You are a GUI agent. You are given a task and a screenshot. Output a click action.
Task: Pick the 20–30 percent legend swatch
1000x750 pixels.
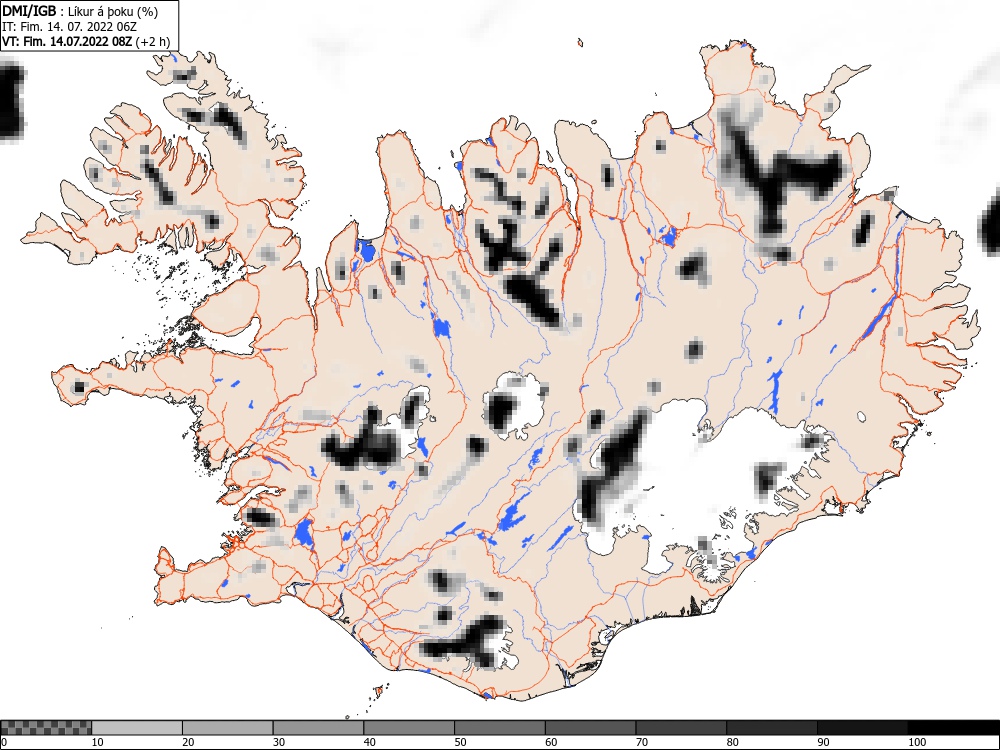pyautogui.click(x=228, y=728)
